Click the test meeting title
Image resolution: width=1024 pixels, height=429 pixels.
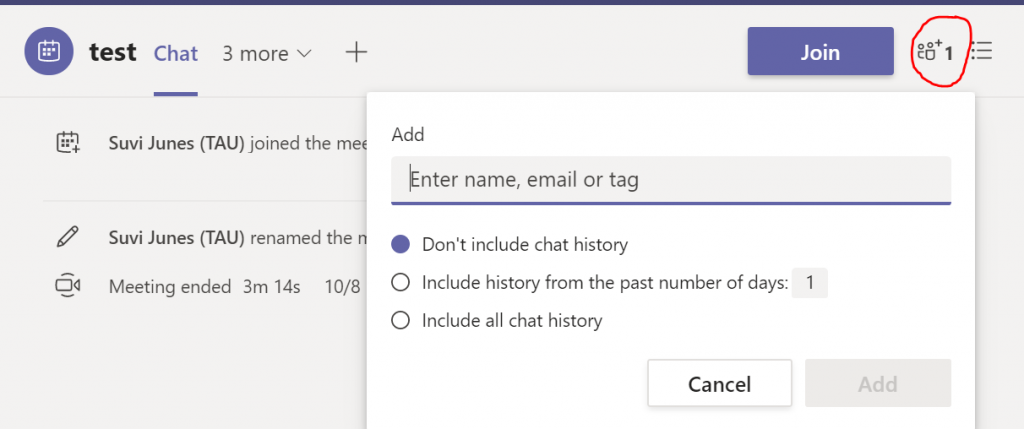113,53
